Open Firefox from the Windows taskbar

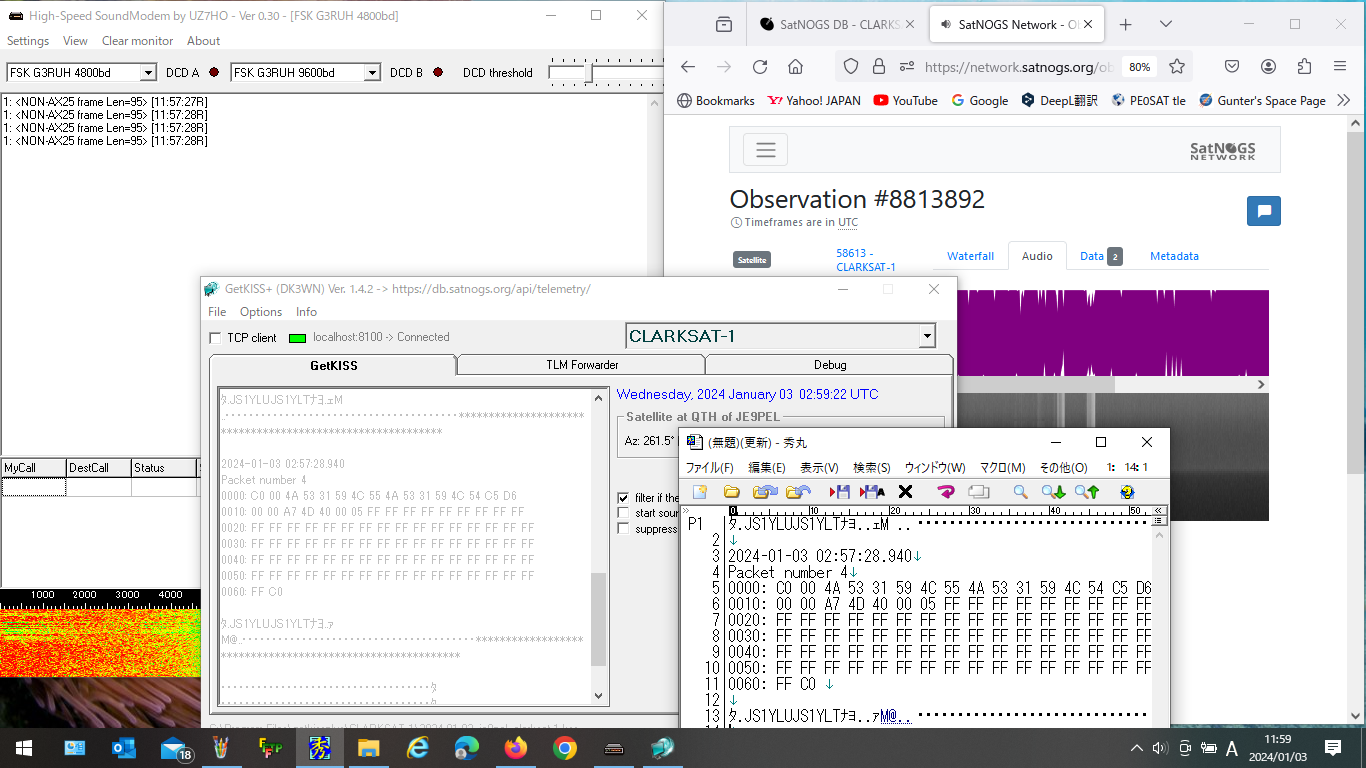[516, 748]
